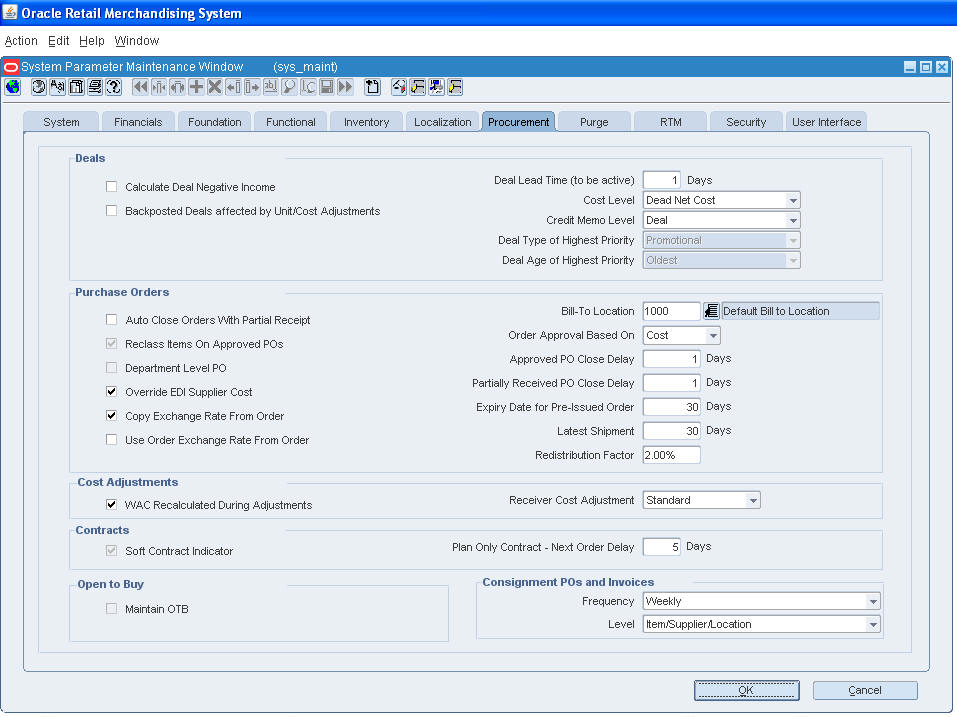The height and width of the screenshot is (717, 957).
Task: Open the Edit menu
Action: click(59, 41)
